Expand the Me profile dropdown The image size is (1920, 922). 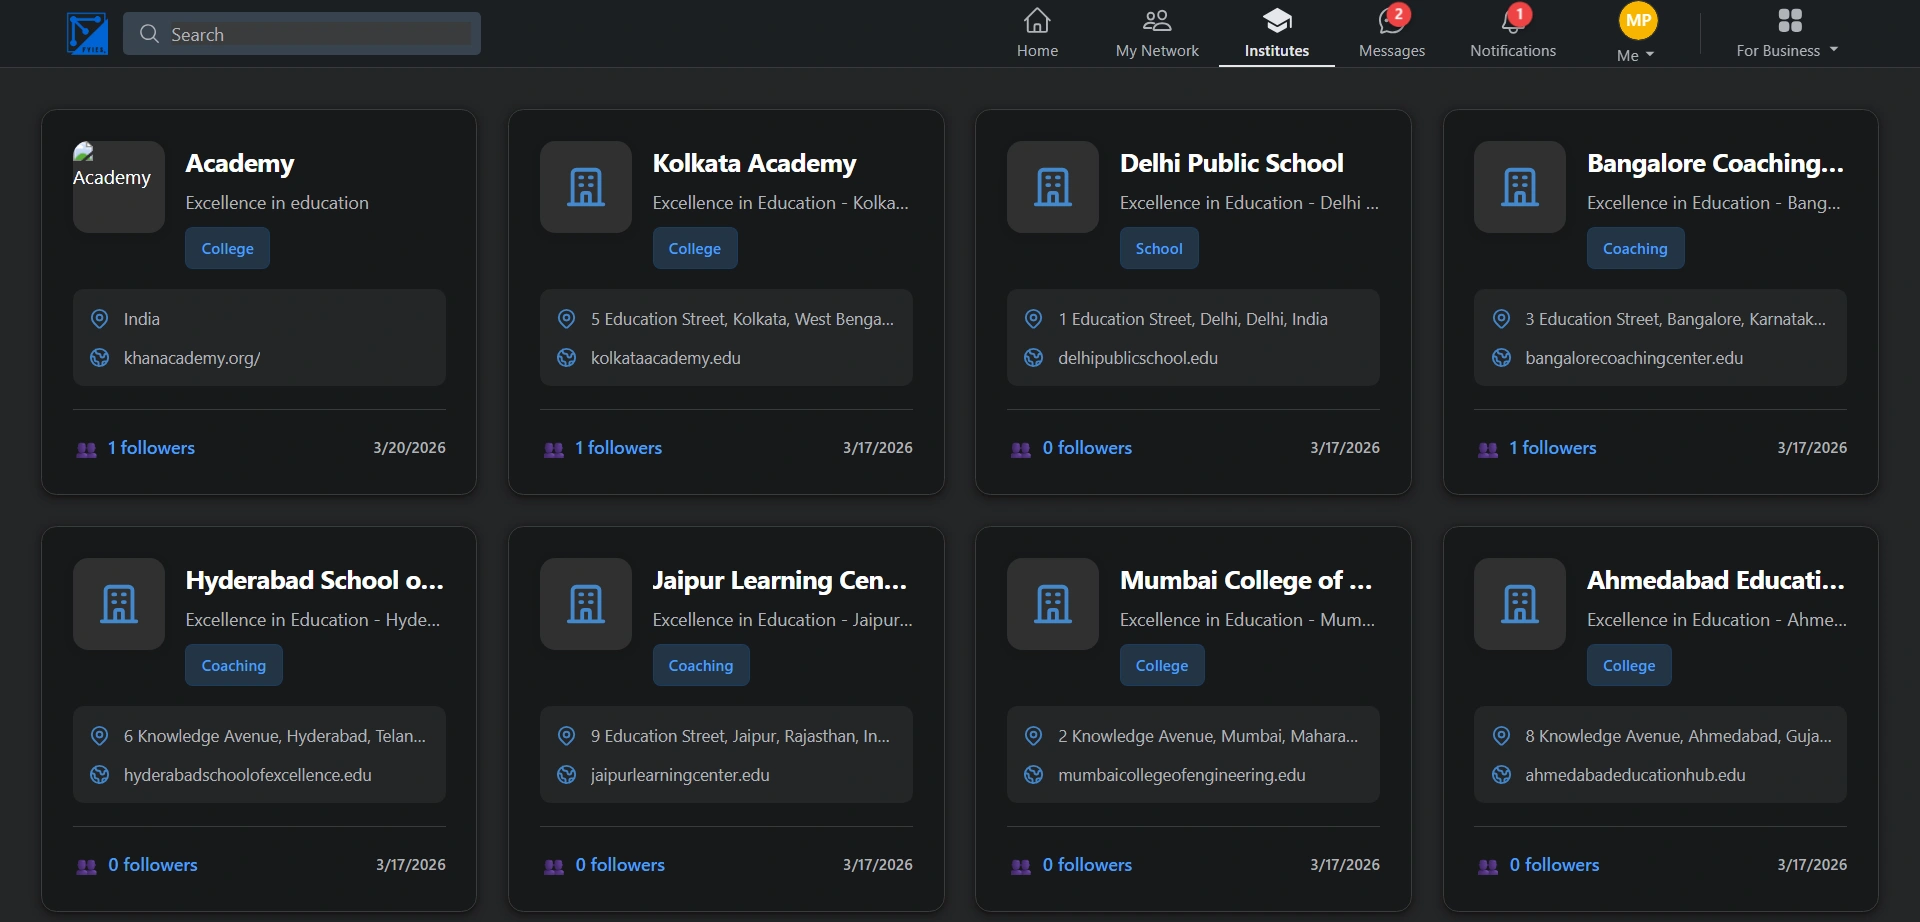coord(1636,56)
